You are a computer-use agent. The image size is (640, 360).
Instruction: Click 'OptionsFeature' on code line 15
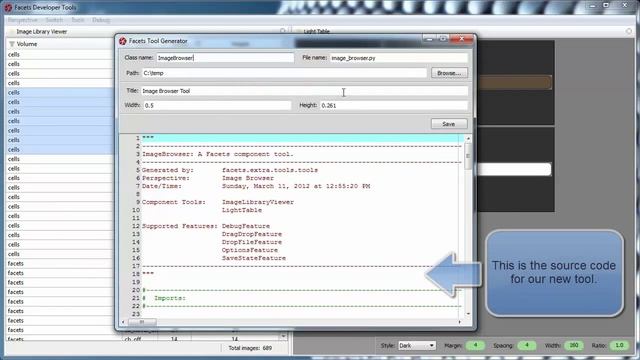250,250
